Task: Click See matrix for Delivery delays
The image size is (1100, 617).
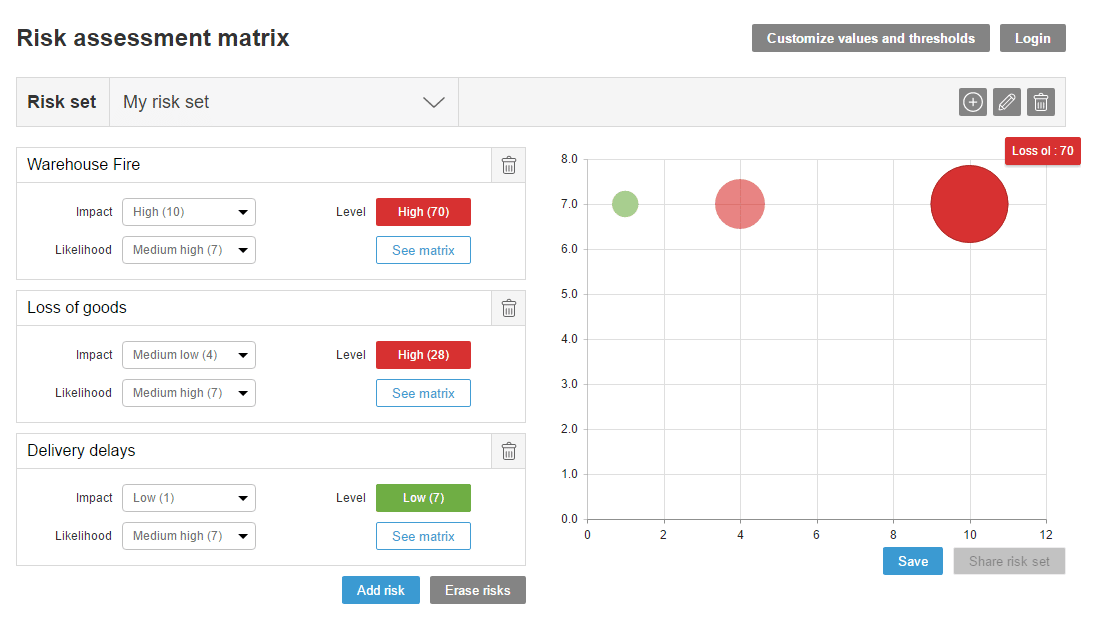Action: [423, 535]
